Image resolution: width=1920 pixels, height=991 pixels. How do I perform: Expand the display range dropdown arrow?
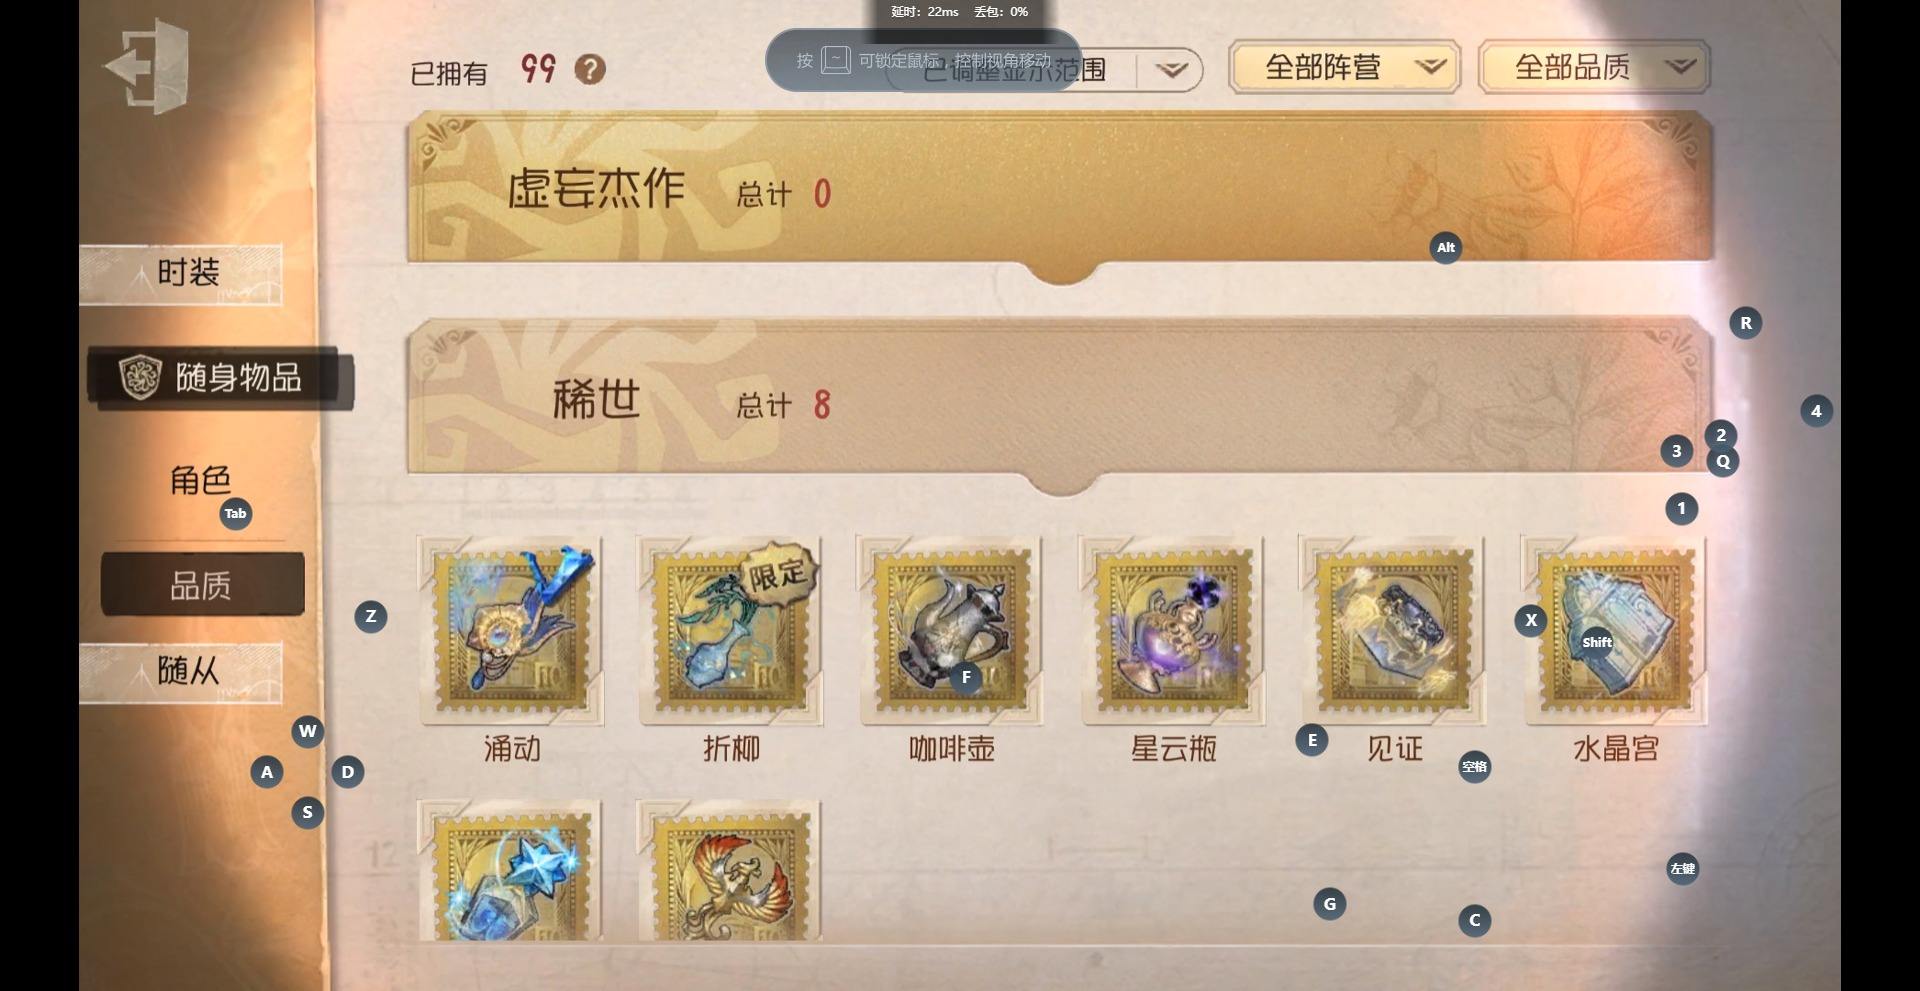click(x=1171, y=70)
